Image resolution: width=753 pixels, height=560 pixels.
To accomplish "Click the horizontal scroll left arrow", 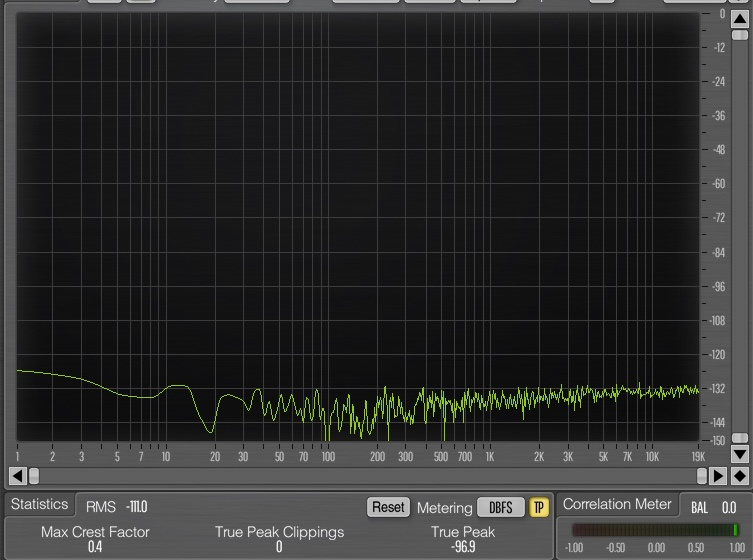I will pyautogui.click(x=17, y=475).
